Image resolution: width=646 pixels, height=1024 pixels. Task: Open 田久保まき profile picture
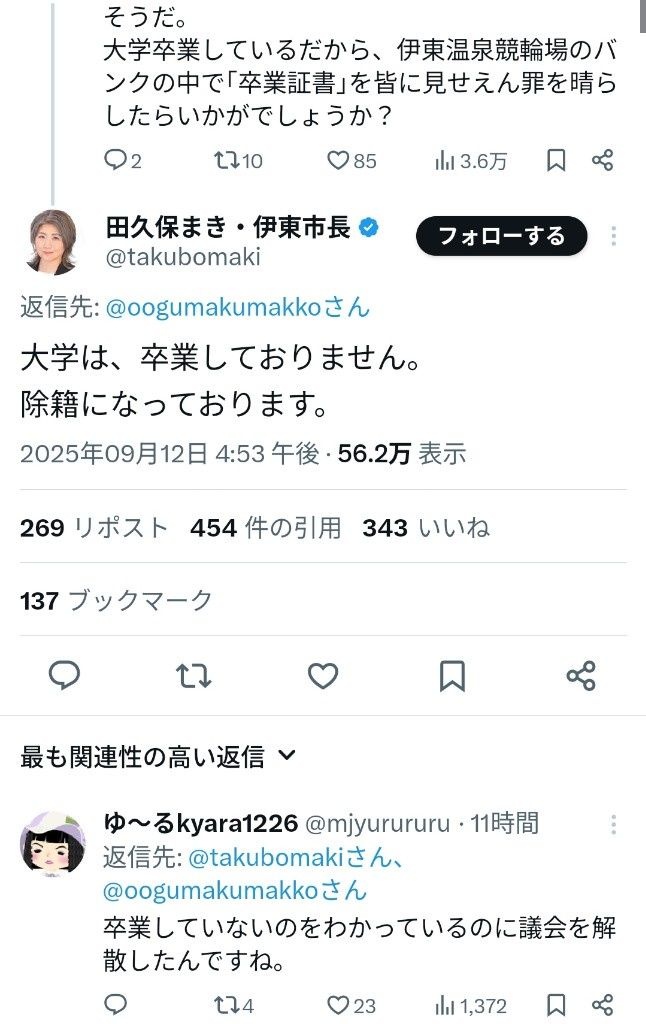point(48,242)
